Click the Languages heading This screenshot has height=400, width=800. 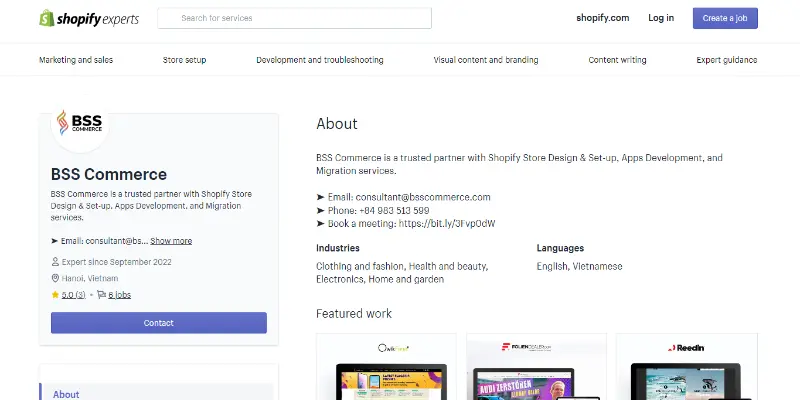coord(560,248)
